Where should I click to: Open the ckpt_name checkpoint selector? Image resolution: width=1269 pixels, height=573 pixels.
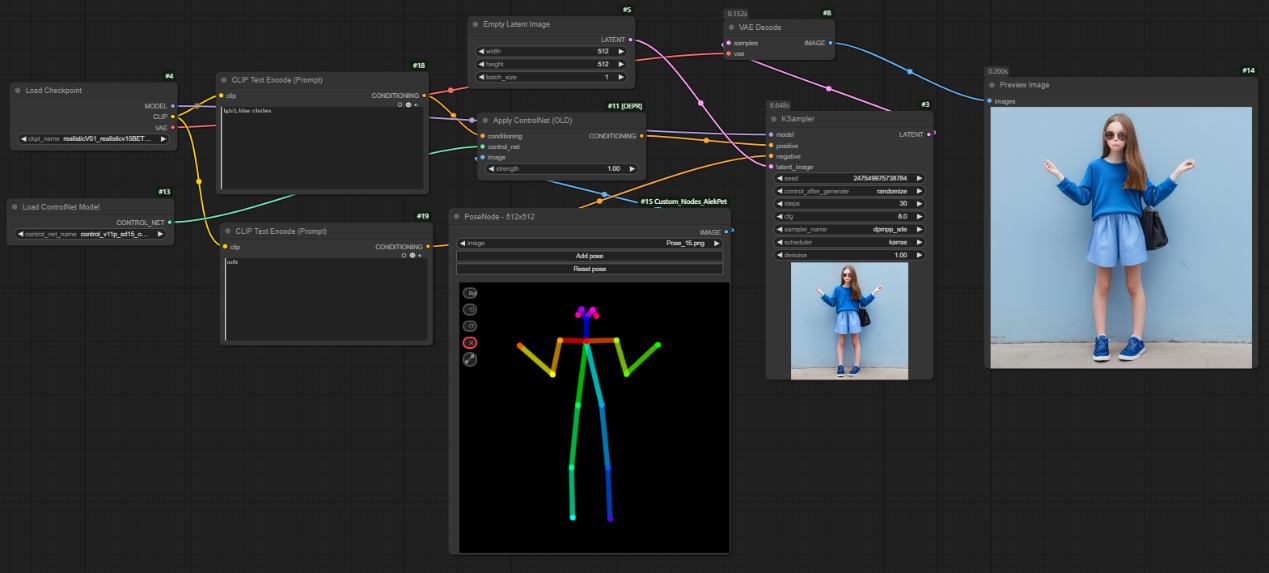click(95, 139)
